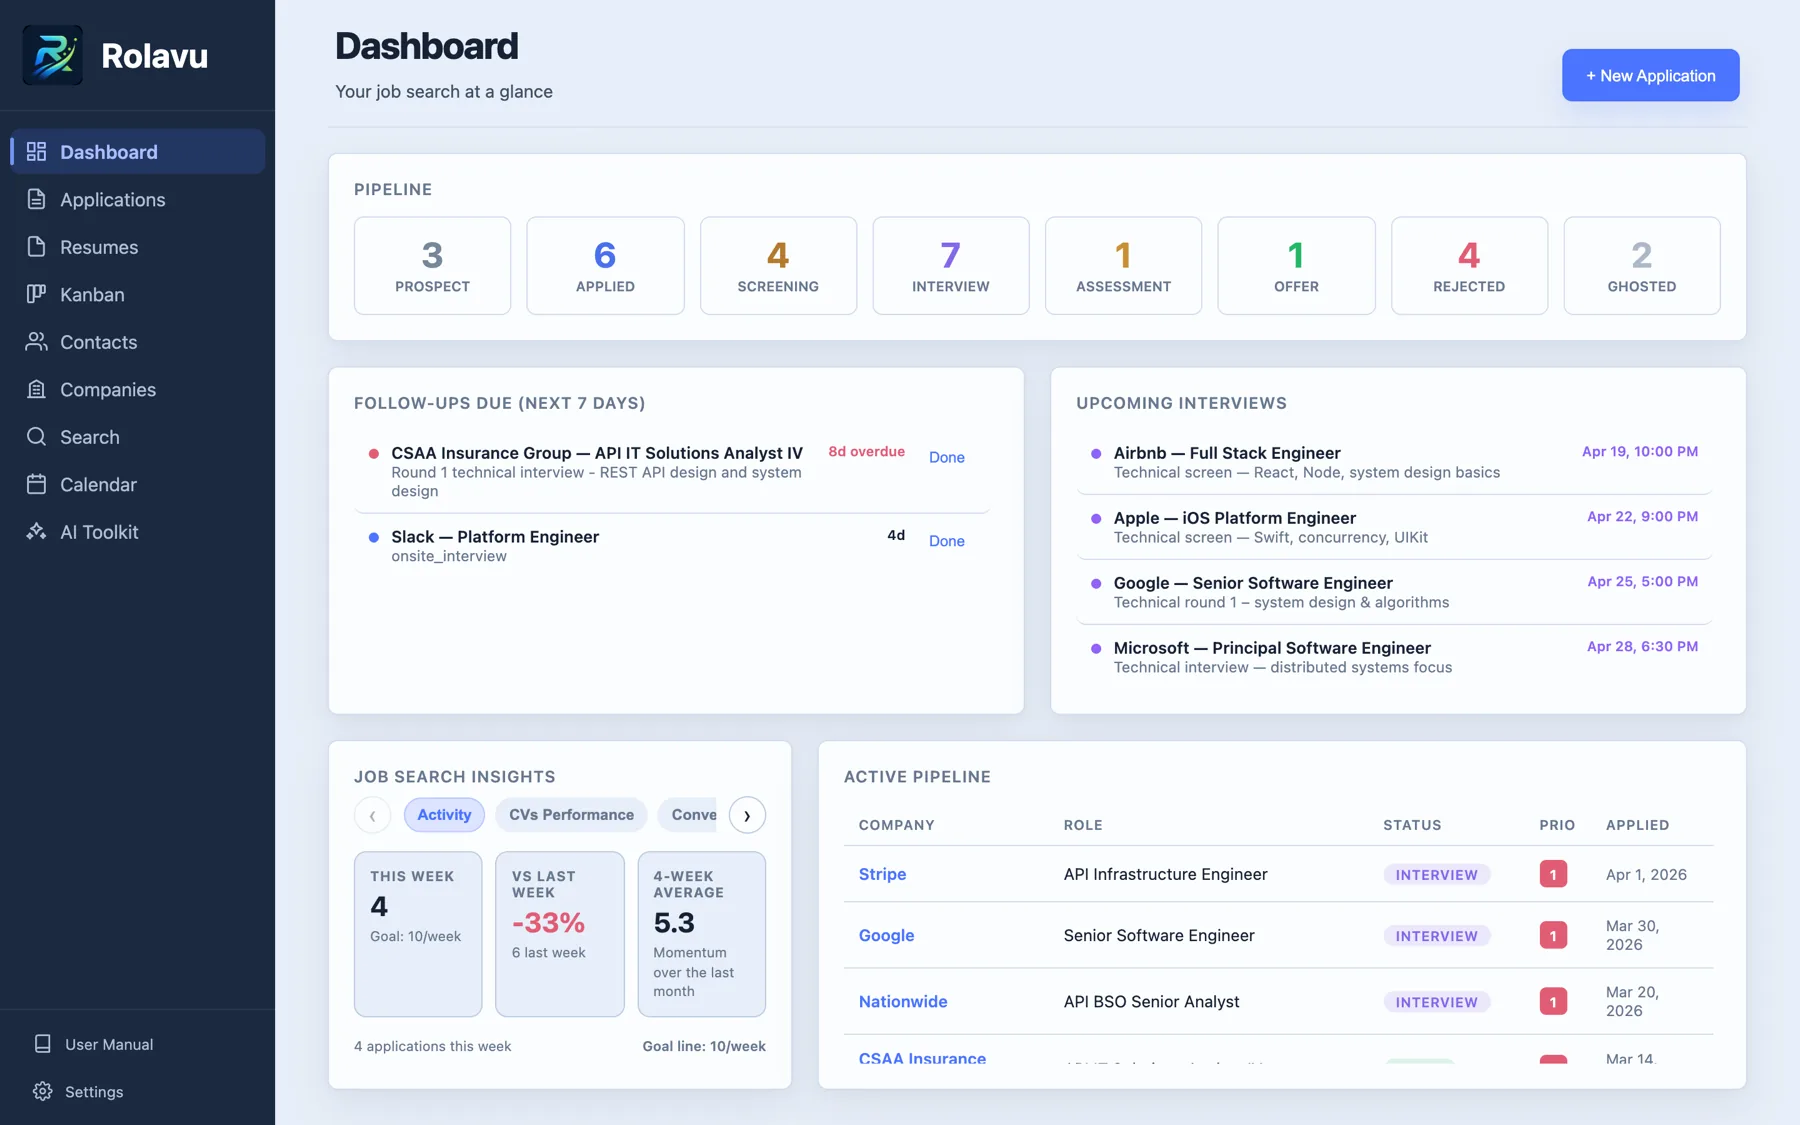The image size is (1800, 1125).
Task: Select the Applications icon in the sidebar
Action: [36, 199]
